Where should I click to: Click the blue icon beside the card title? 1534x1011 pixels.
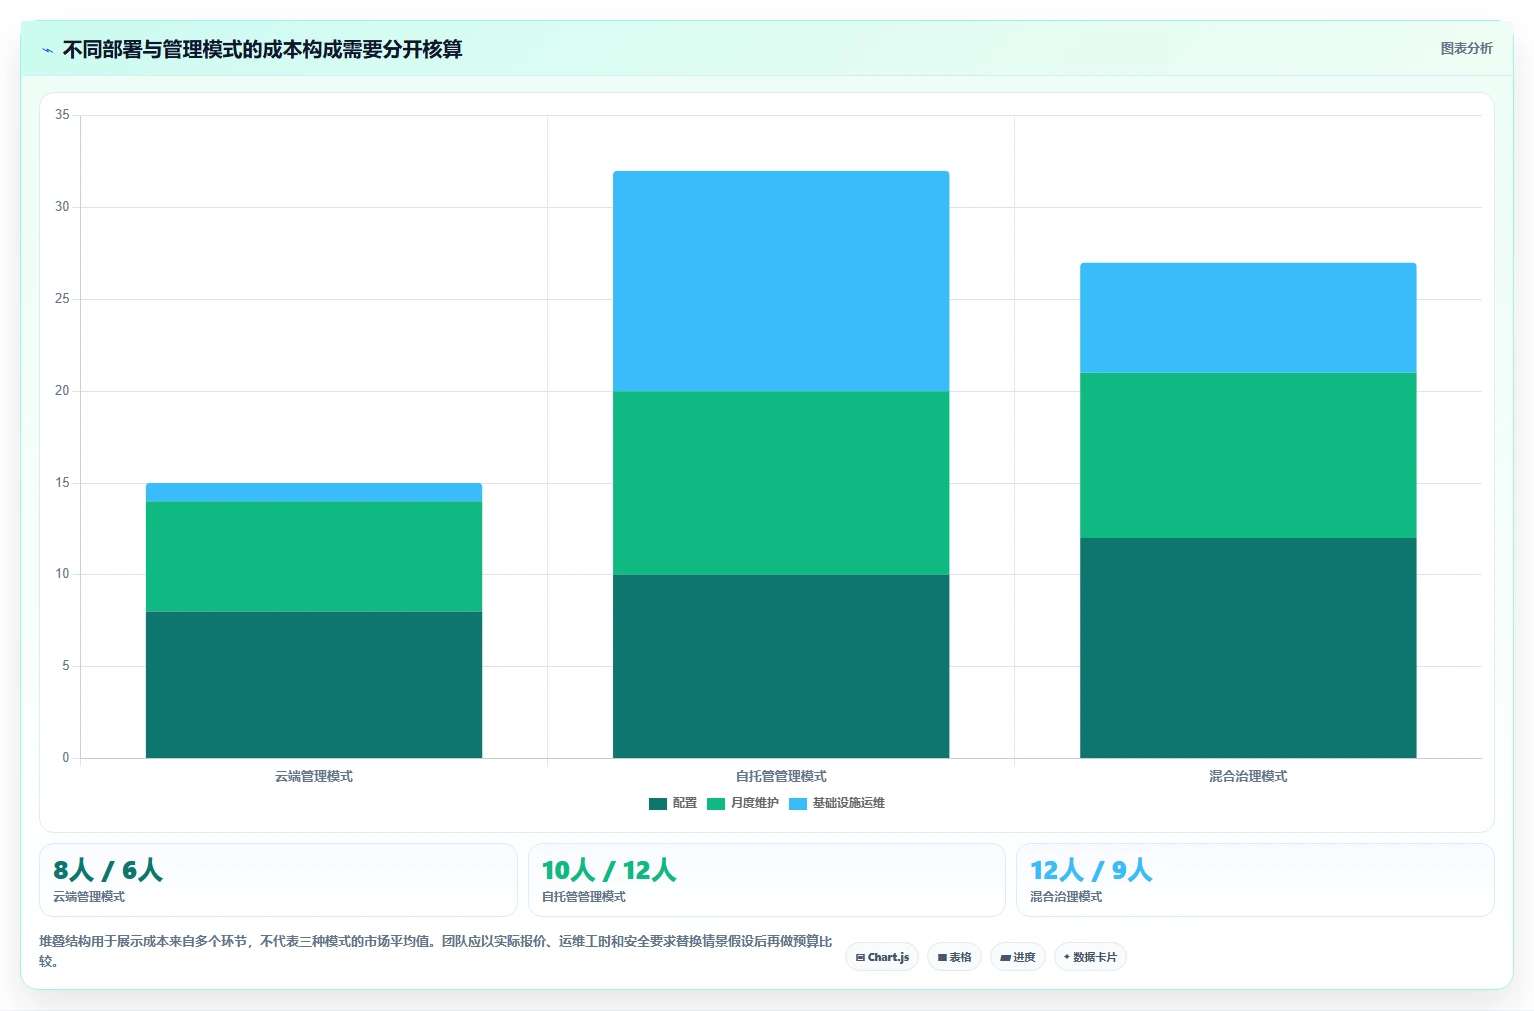click(47, 50)
